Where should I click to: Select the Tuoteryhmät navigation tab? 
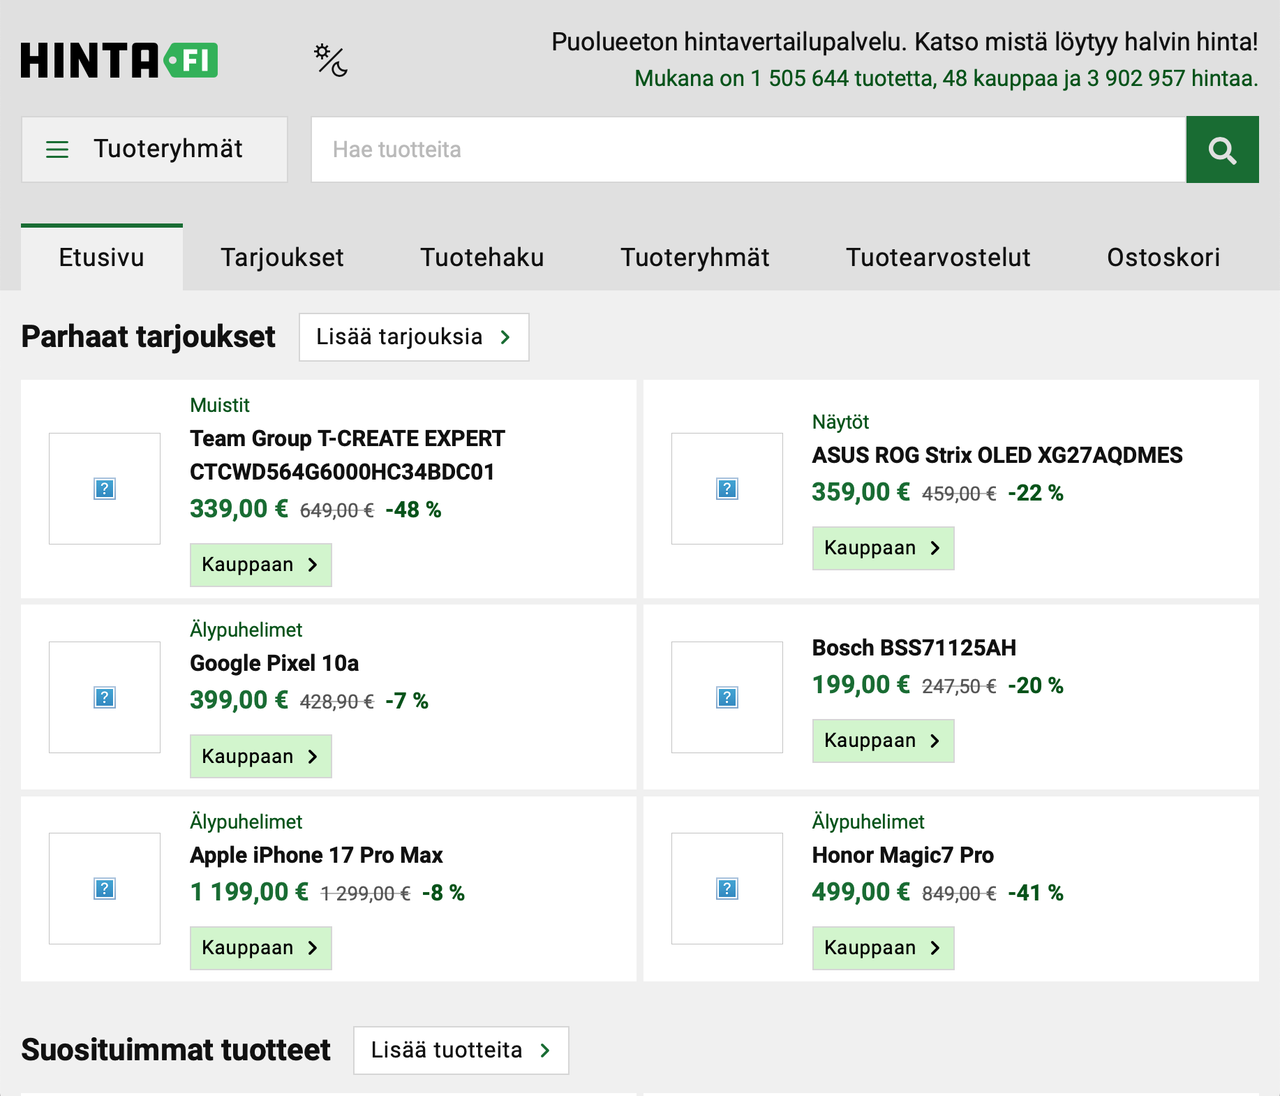click(x=695, y=257)
